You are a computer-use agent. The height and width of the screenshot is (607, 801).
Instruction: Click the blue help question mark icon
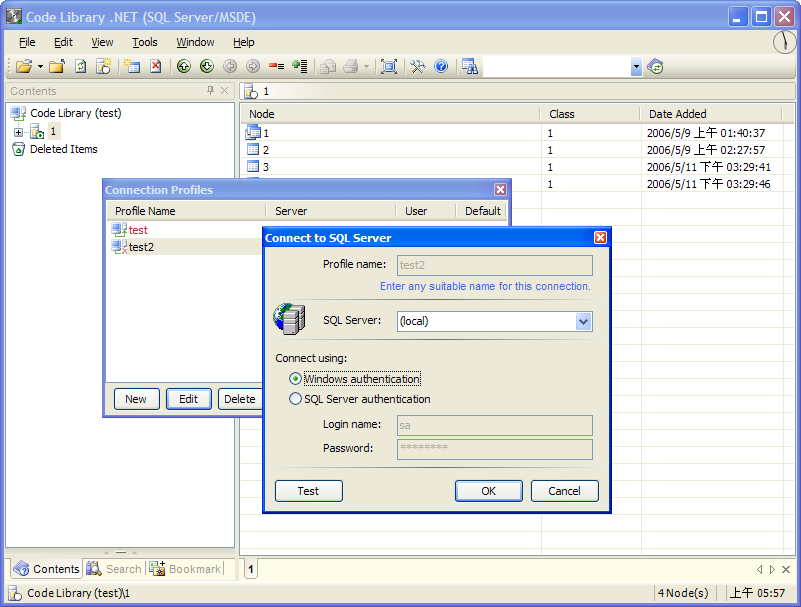click(441, 66)
